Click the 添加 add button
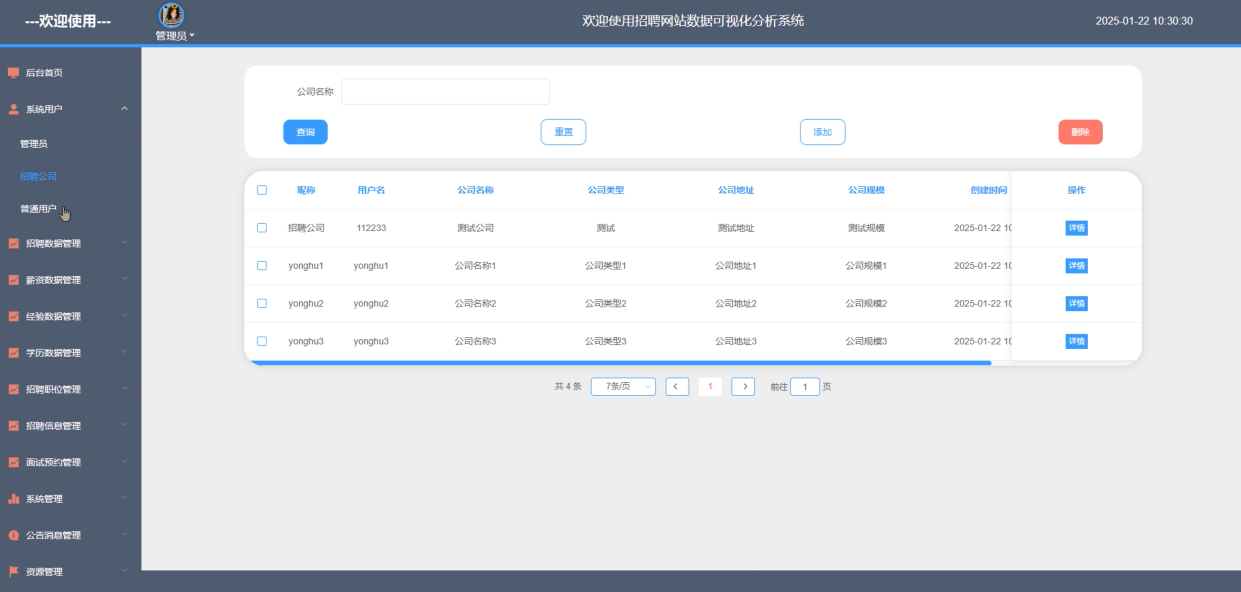 (x=822, y=132)
